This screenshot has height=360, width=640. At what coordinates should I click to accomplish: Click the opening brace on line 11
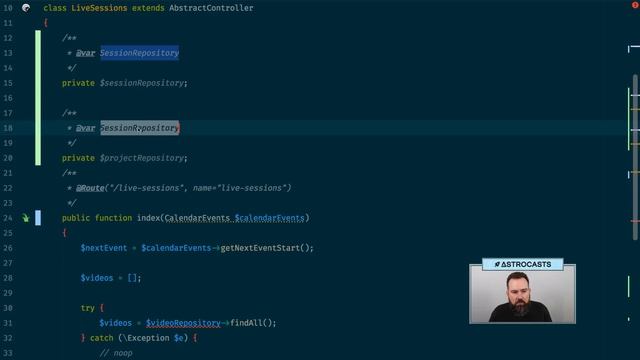click(46, 23)
